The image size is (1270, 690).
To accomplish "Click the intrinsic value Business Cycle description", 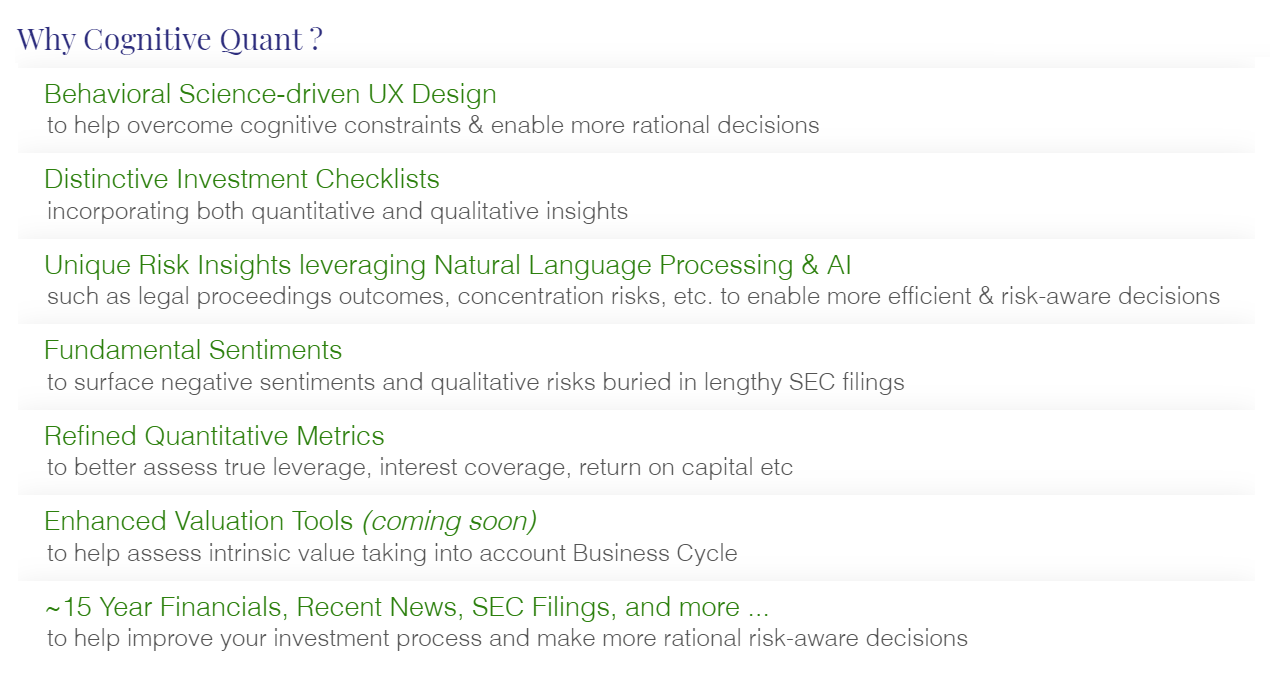I will [392, 553].
